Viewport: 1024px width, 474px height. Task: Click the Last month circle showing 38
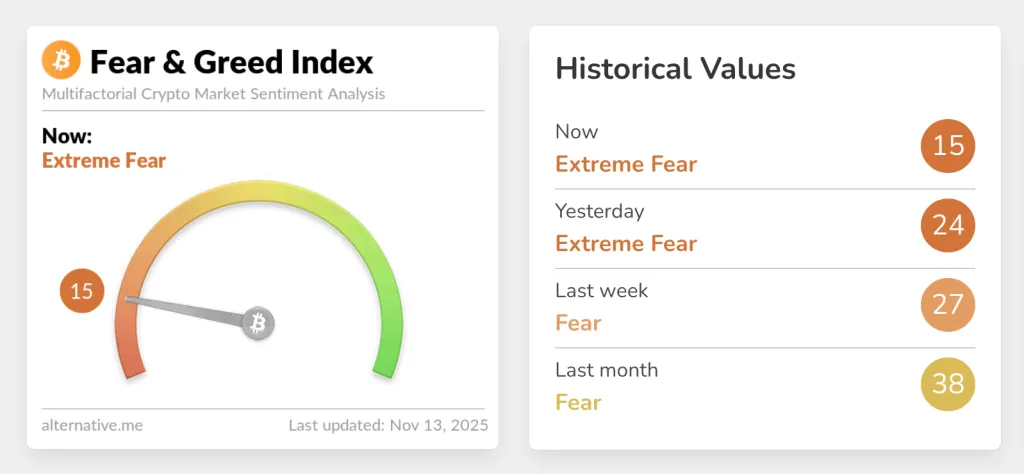click(x=947, y=384)
